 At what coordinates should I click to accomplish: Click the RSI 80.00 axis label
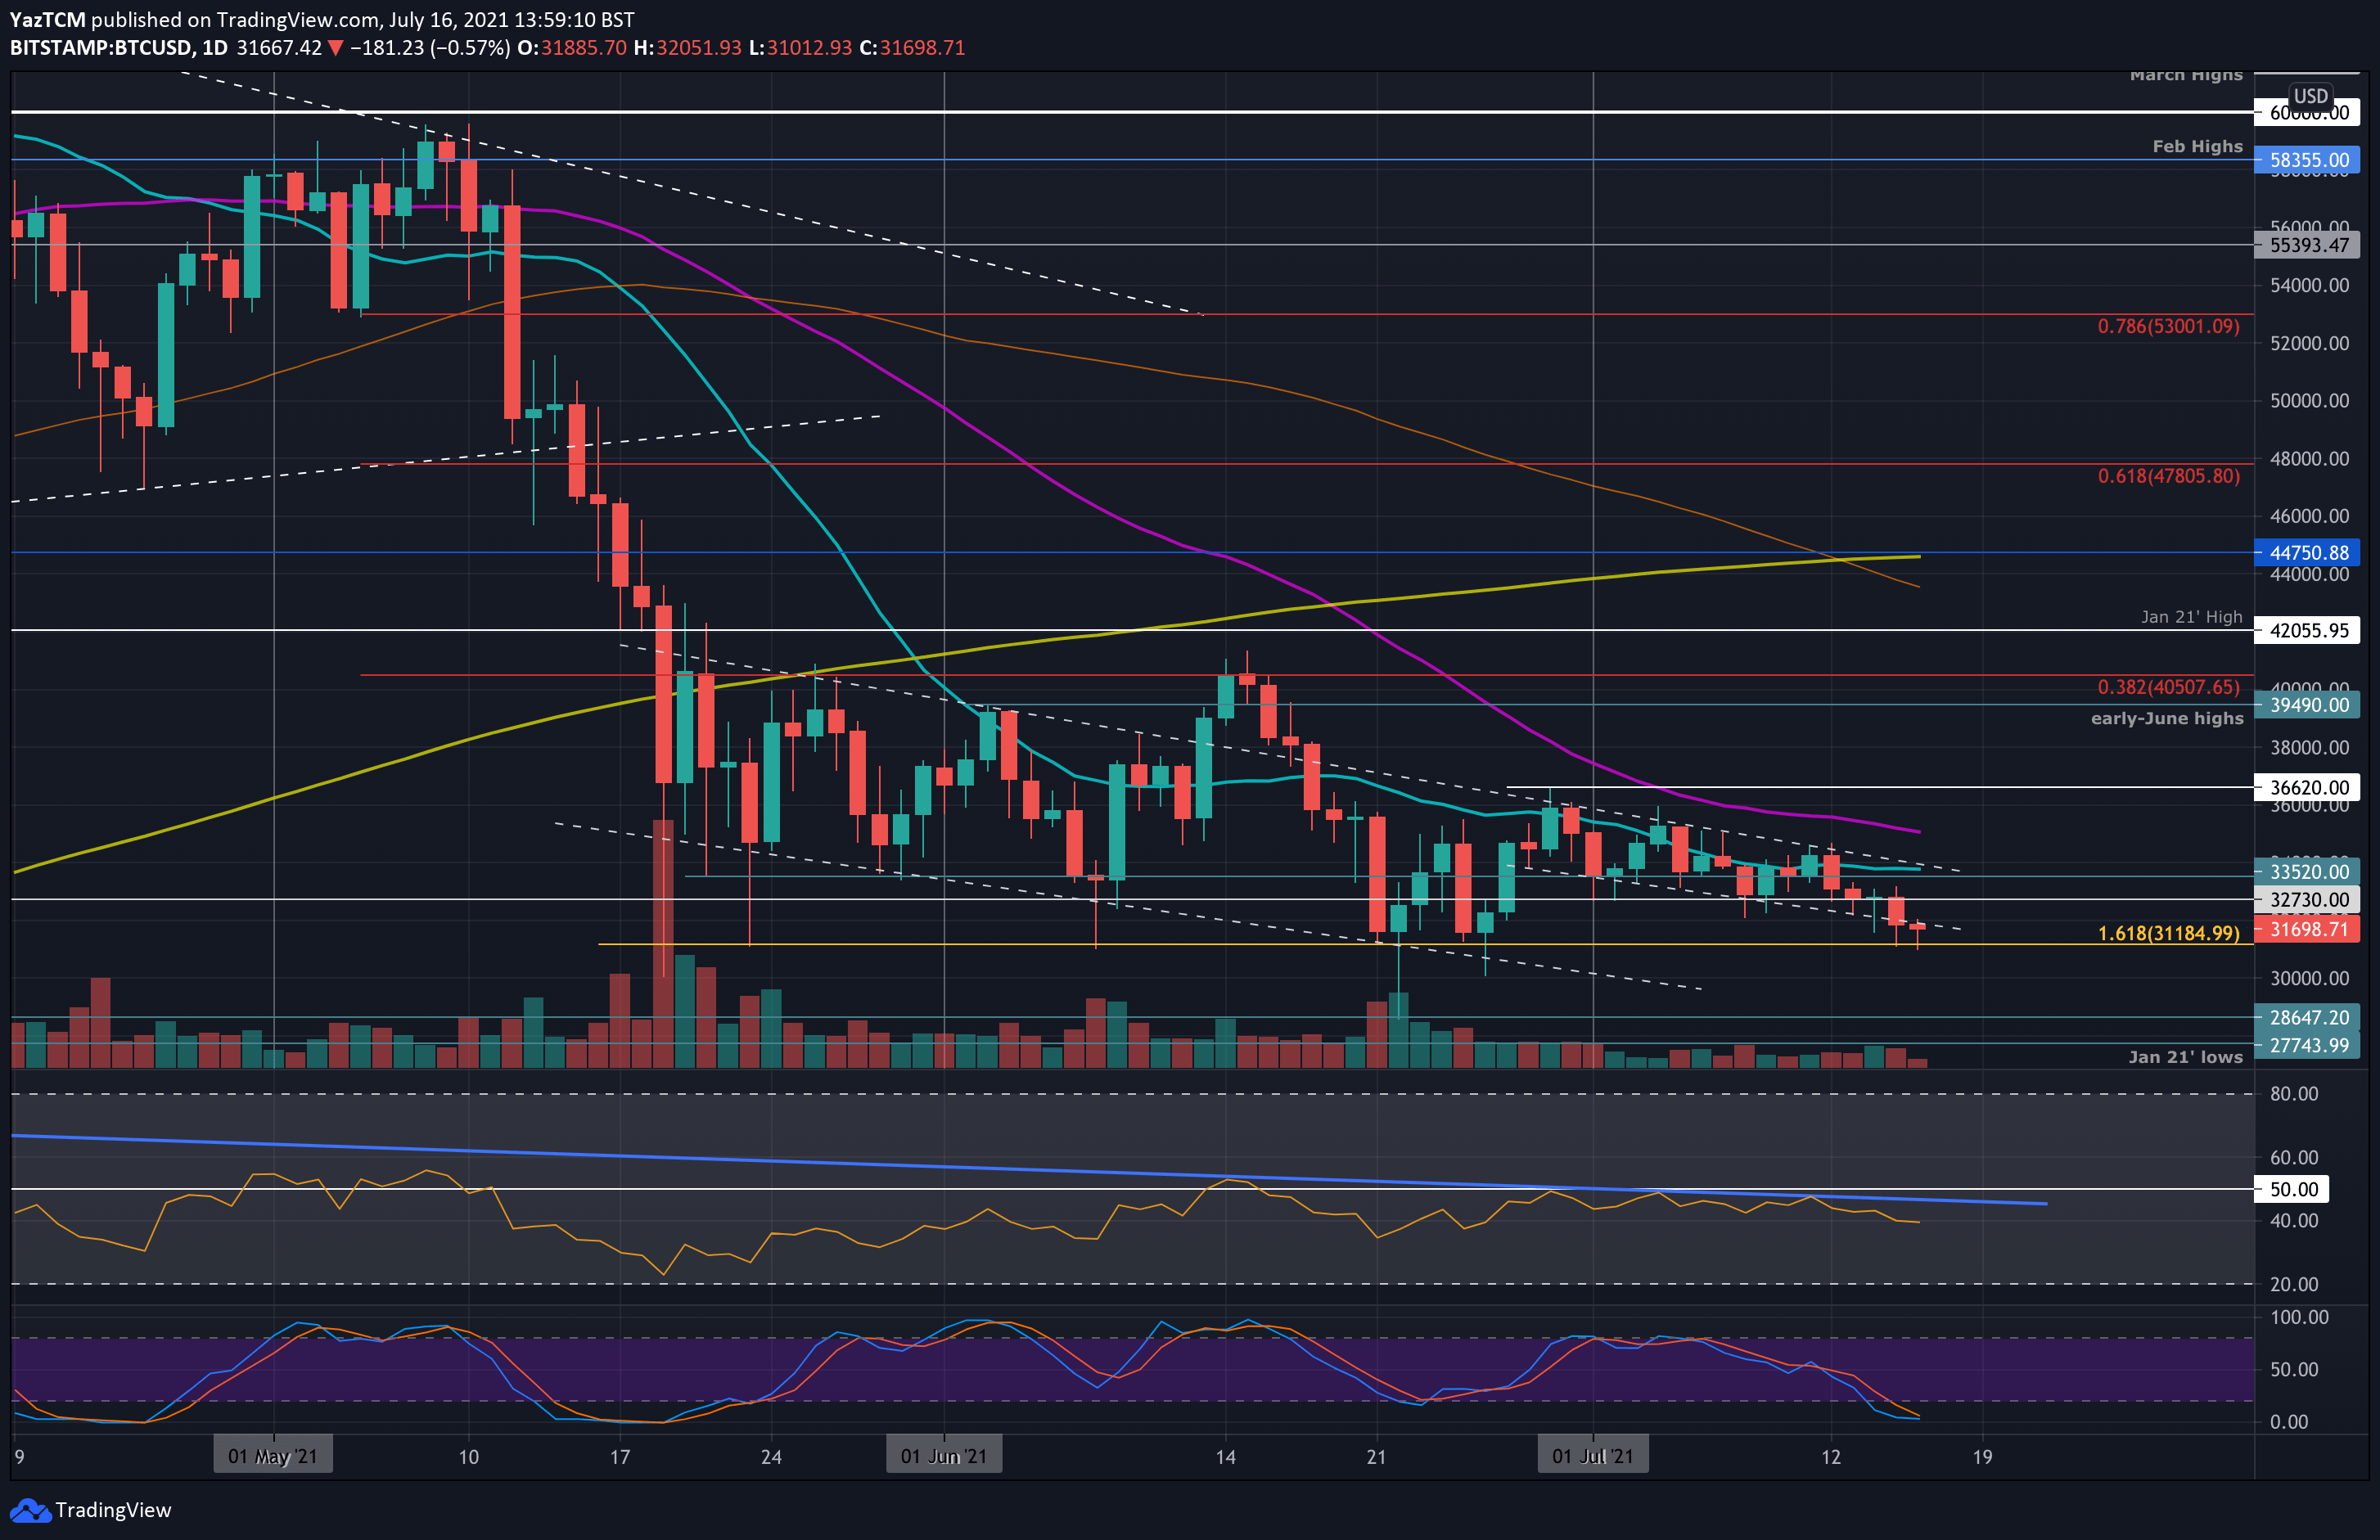coord(2293,1095)
